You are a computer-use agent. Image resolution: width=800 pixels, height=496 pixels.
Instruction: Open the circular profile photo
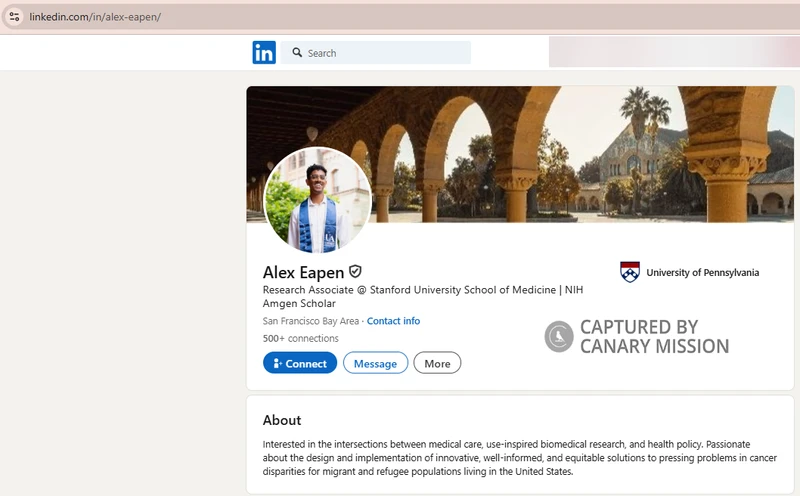pyautogui.click(x=317, y=201)
